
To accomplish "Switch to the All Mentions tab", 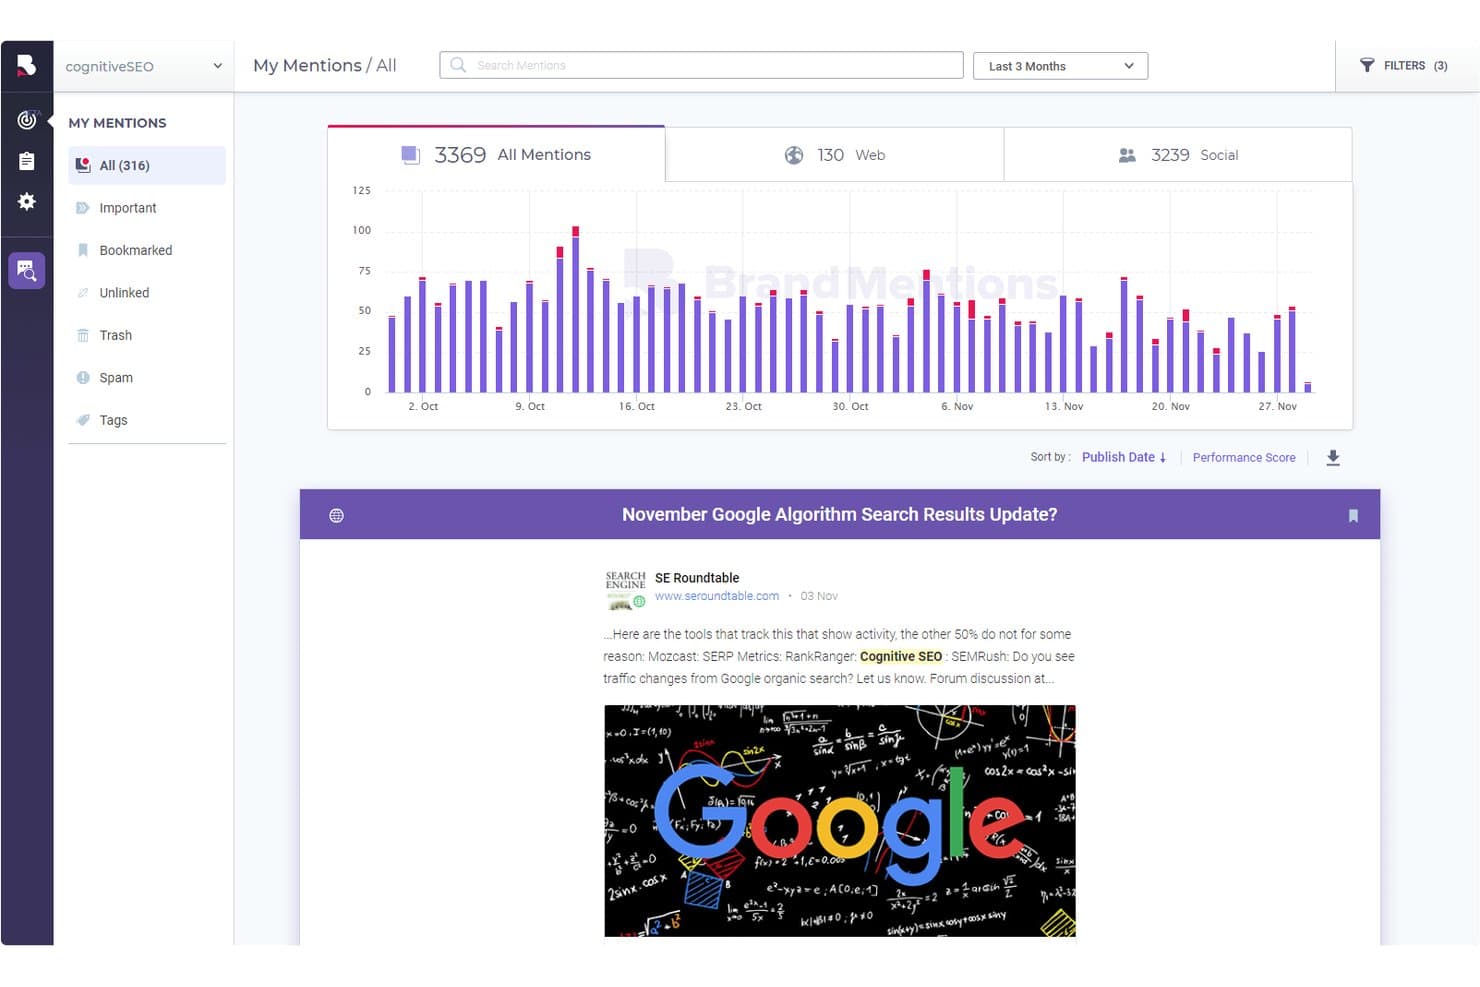I will pyautogui.click(x=496, y=155).
